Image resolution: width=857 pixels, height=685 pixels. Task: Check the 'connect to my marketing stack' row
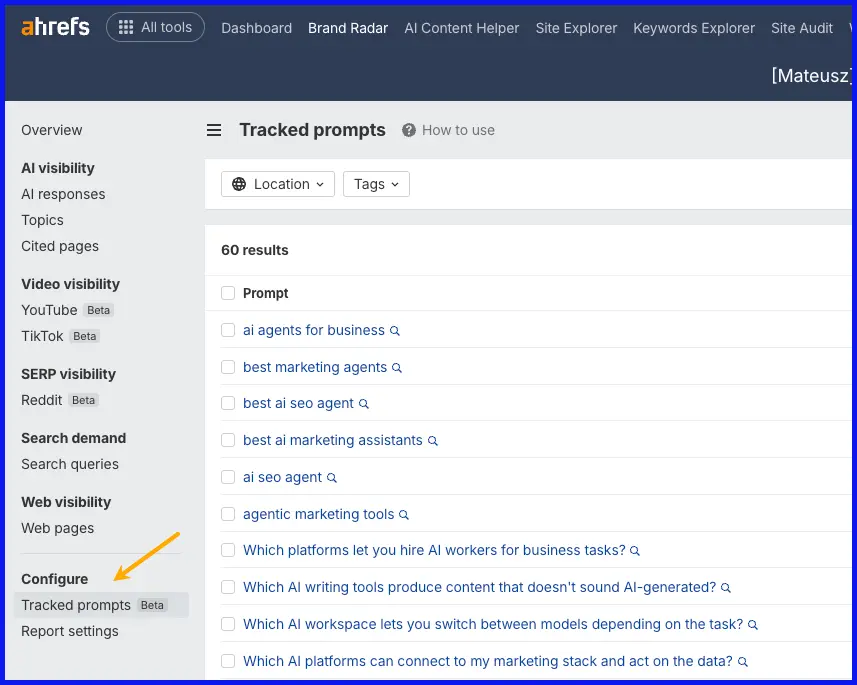pos(228,661)
